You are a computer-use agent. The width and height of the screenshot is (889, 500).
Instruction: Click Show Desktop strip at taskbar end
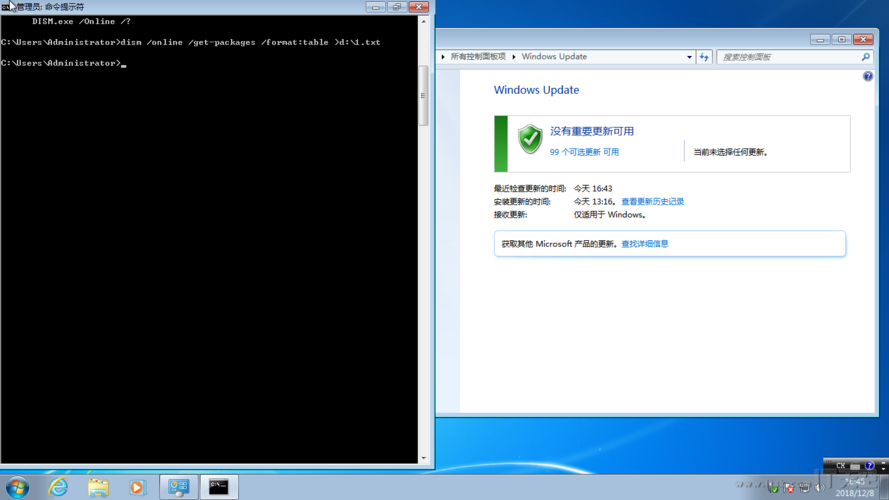point(883,487)
